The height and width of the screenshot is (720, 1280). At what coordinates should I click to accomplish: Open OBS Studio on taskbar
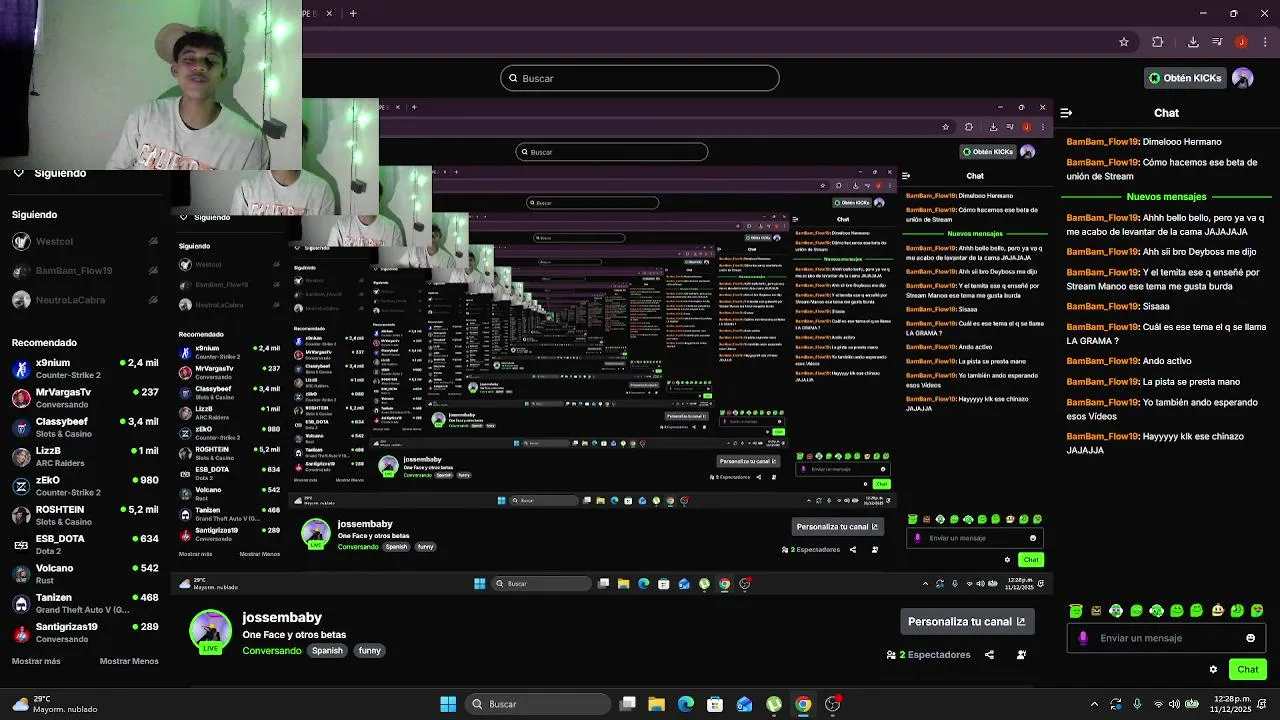click(x=833, y=704)
